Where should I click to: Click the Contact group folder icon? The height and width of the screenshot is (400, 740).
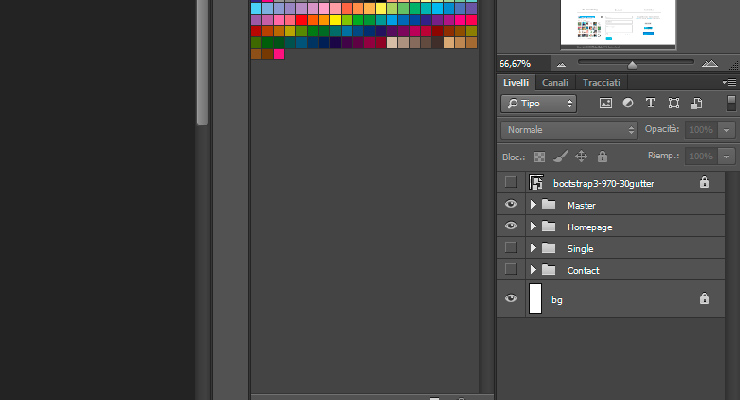[x=548, y=269]
